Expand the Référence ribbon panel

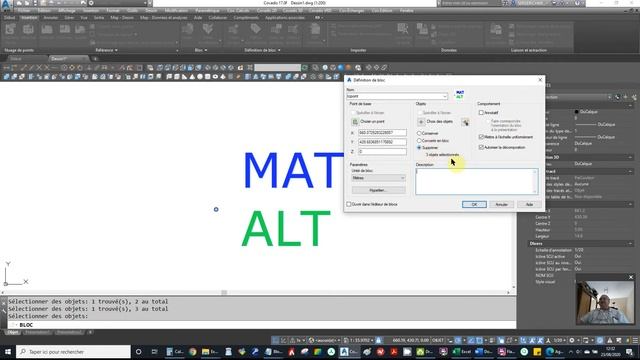click(107, 50)
